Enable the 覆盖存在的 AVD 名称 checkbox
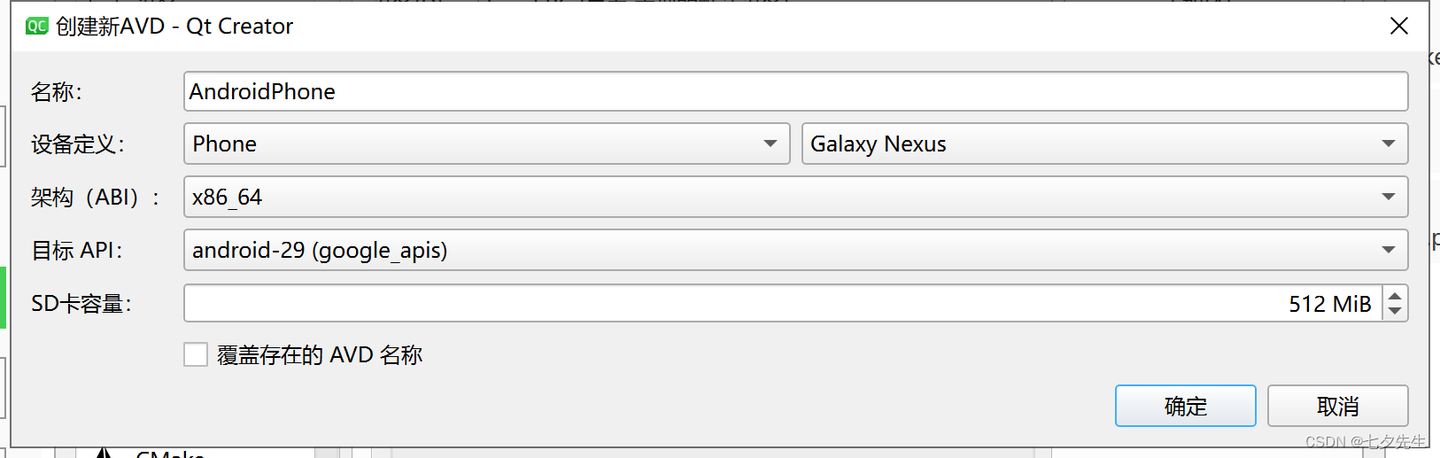The image size is (1440, 458). click(196, 355)
